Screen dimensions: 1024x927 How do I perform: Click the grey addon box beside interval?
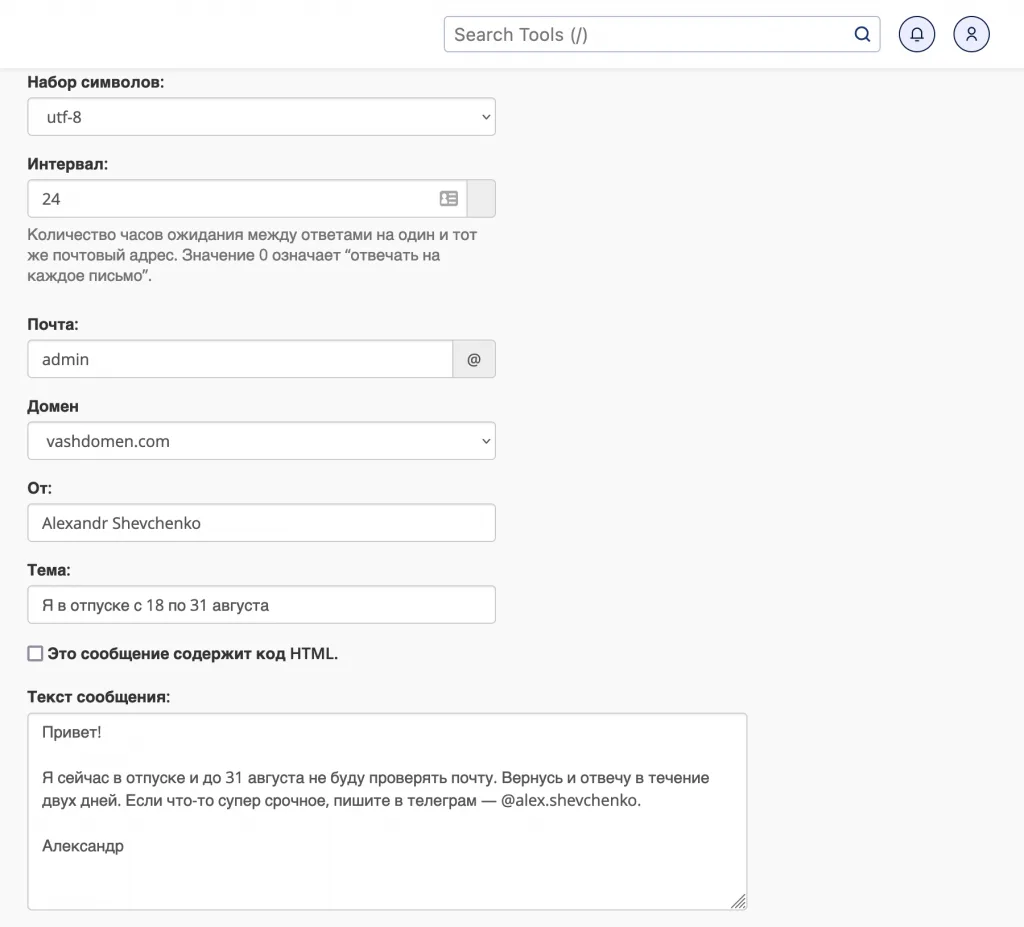tap(481, 199)
